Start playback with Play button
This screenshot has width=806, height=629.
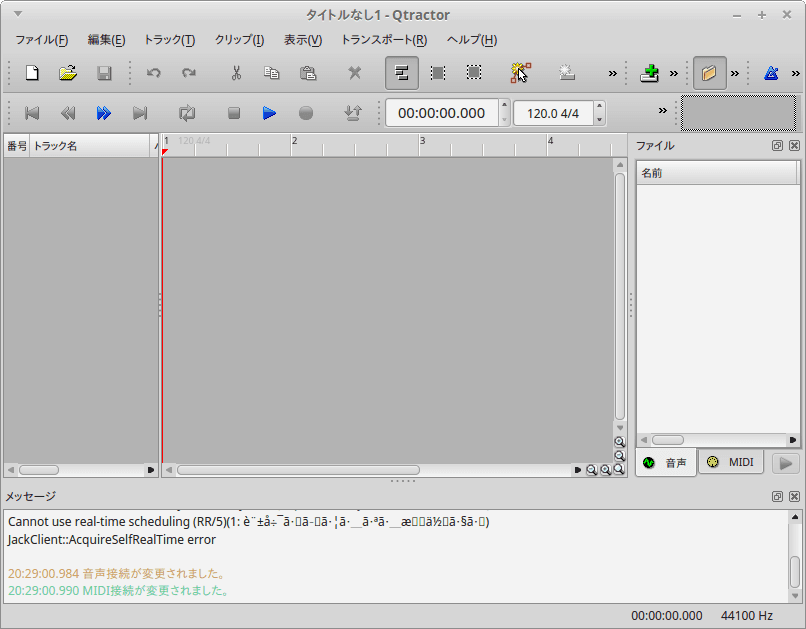[269, 113]
